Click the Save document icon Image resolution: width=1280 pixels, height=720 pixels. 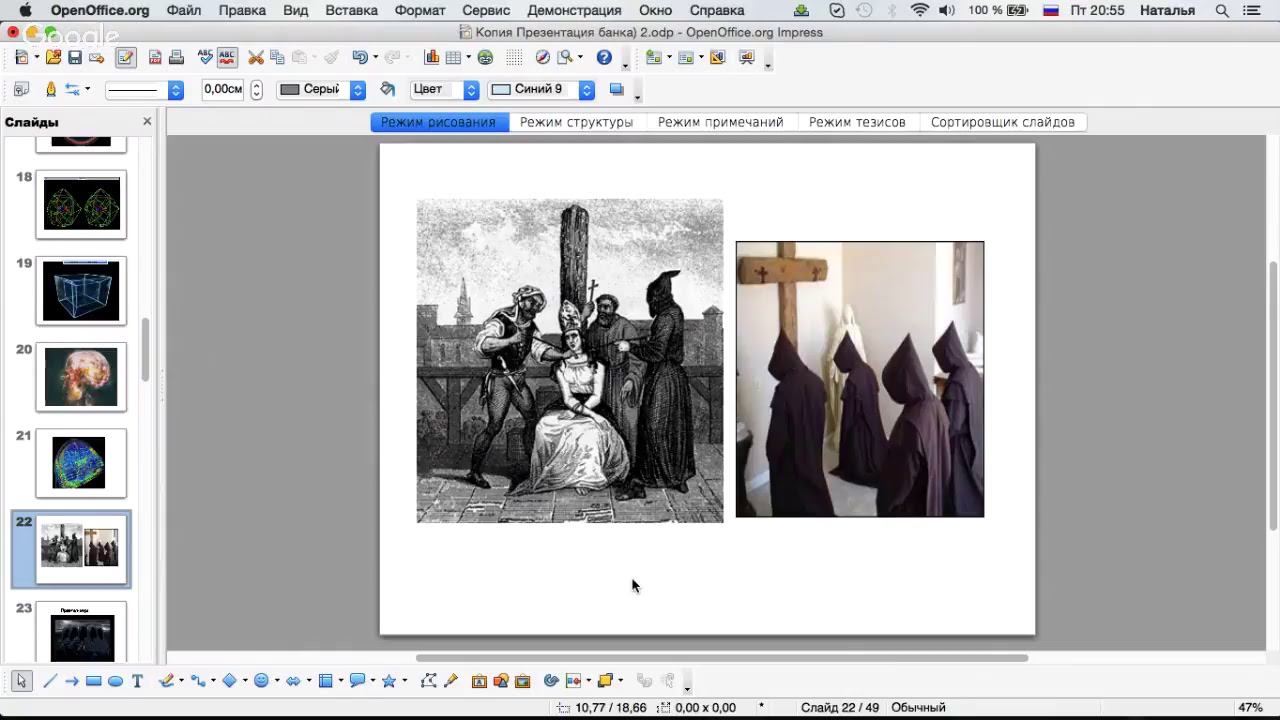(x=75, y=58)
